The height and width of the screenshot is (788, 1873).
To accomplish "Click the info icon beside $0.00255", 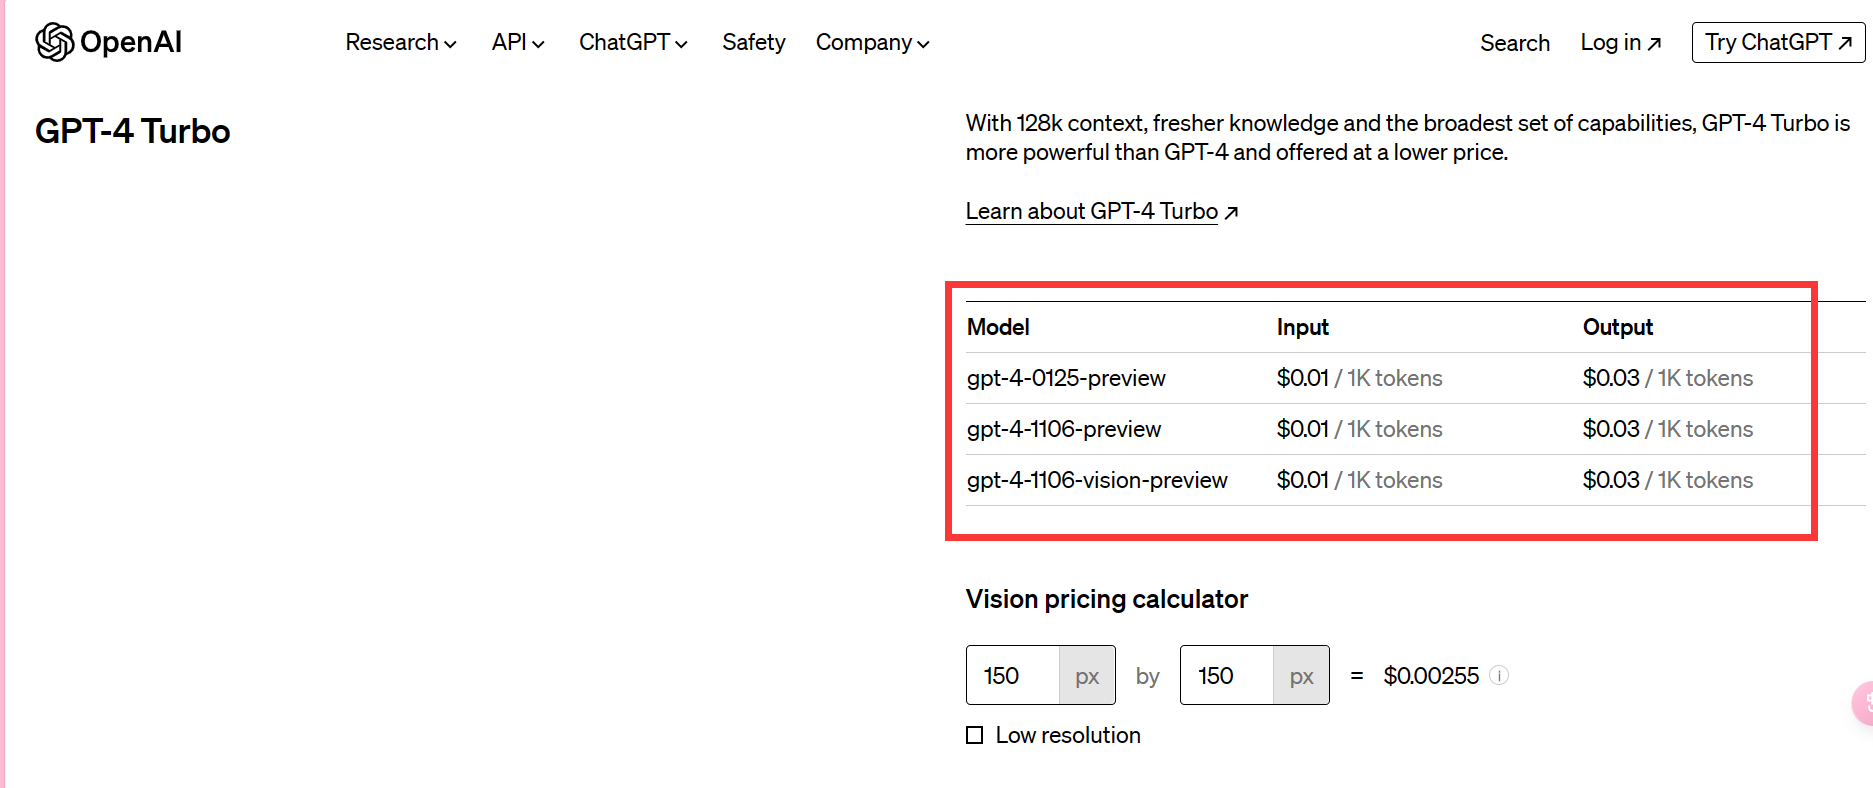I will 1498,675.
